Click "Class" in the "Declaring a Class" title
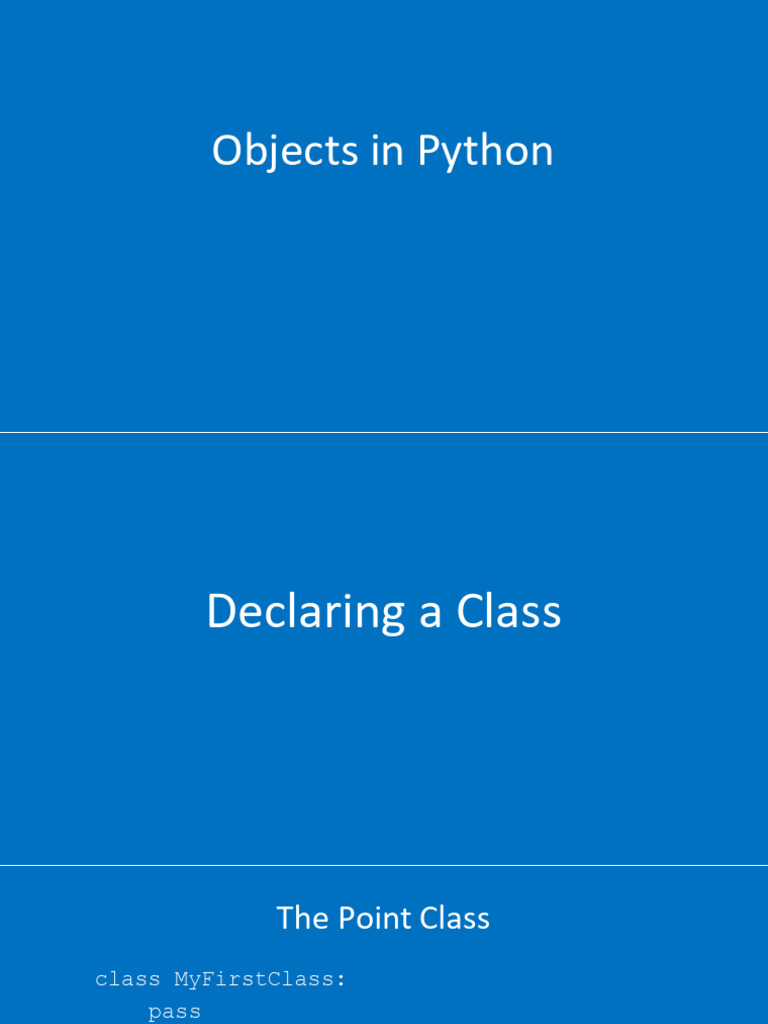This screenshot has height=1024, width=768. tap(509, 611)
